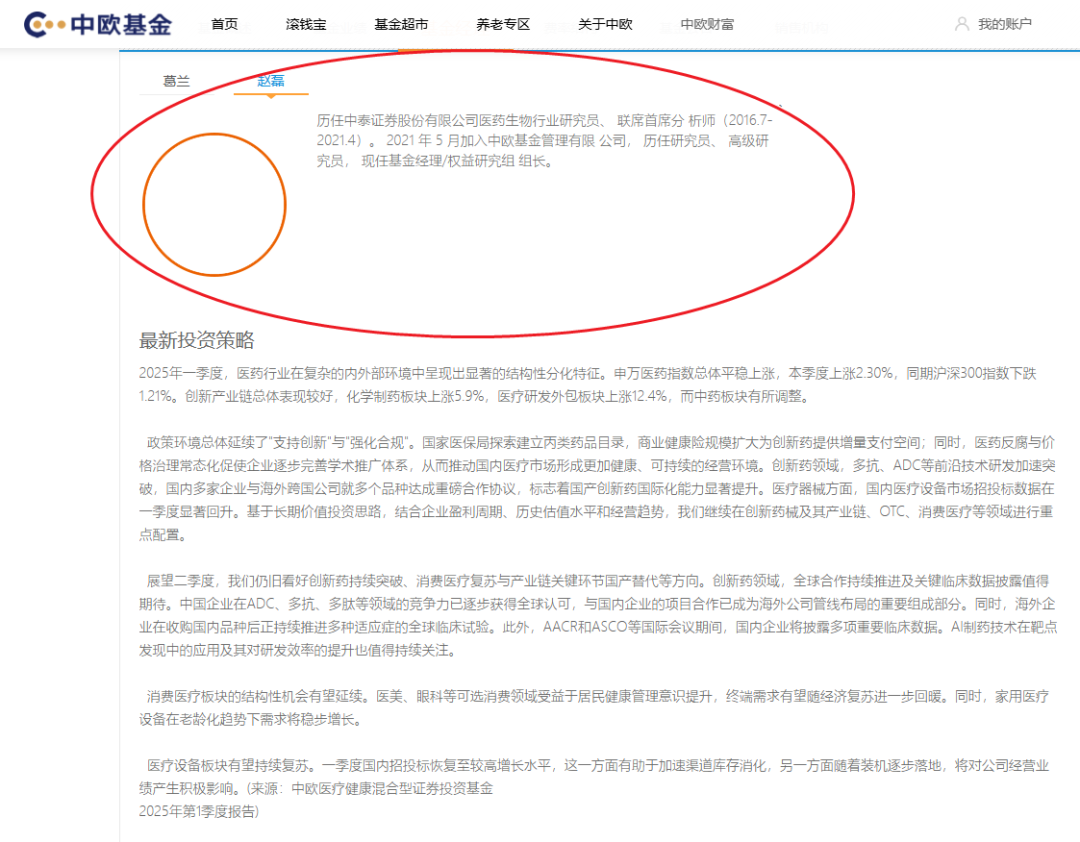Click the user account icon

click(962, 24)
